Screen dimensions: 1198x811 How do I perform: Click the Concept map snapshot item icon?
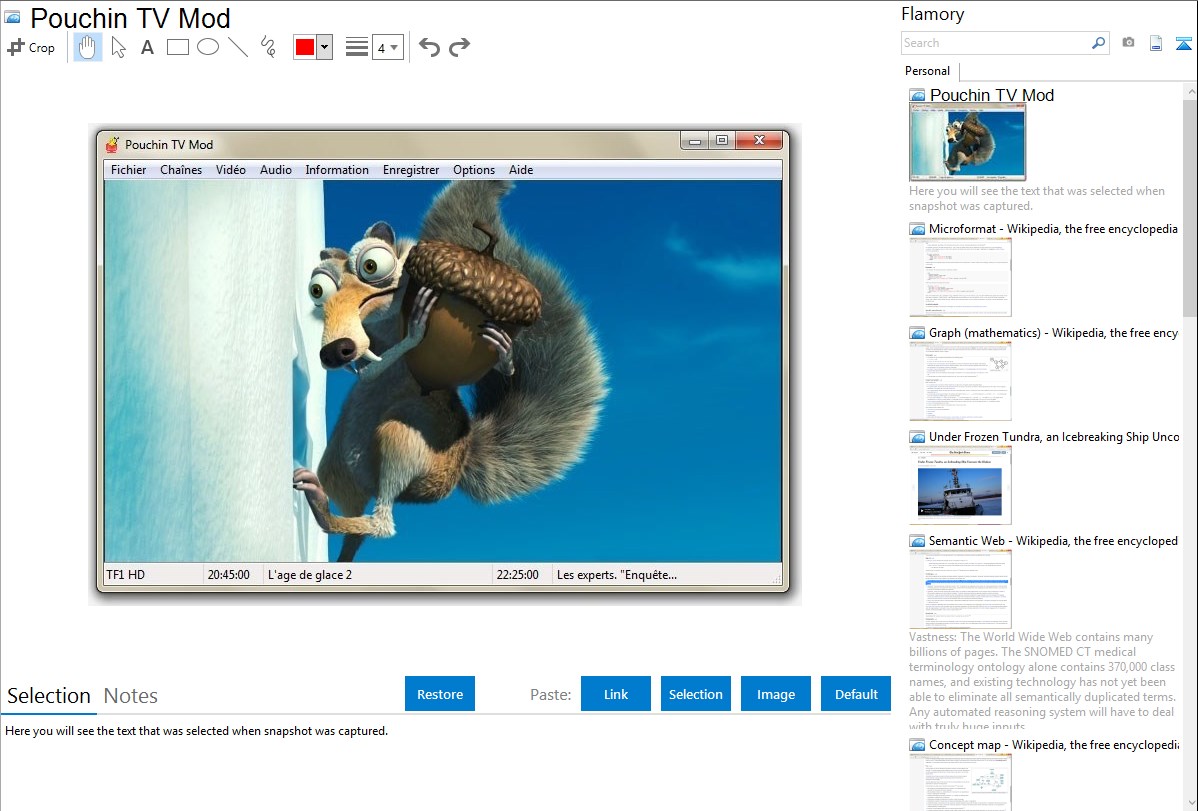(917, 744)
